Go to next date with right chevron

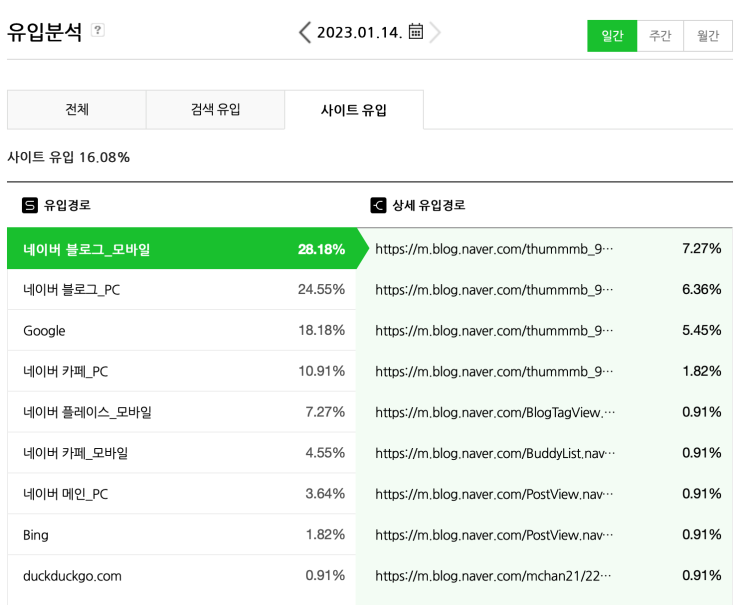[435, 32]
